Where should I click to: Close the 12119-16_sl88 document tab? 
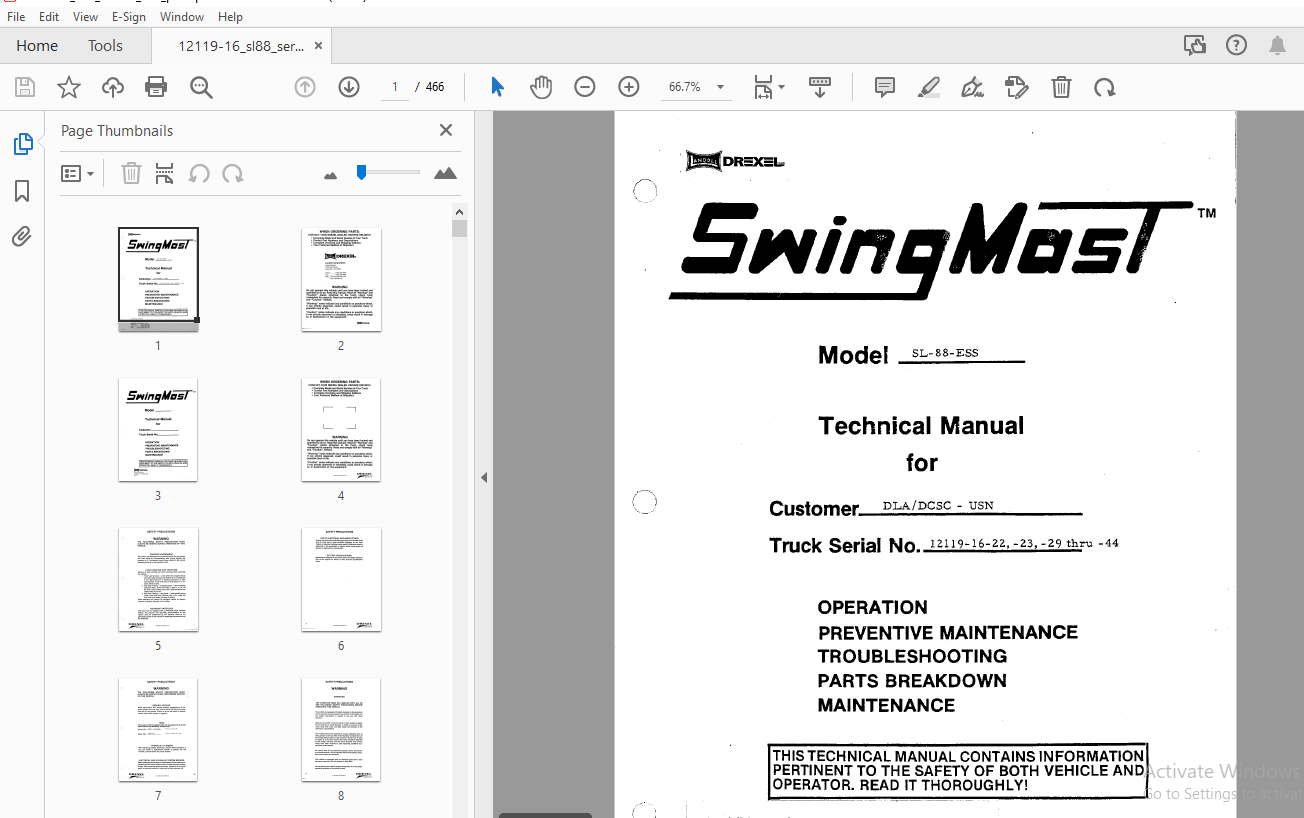pyautogui.click(x=318, y=46)
